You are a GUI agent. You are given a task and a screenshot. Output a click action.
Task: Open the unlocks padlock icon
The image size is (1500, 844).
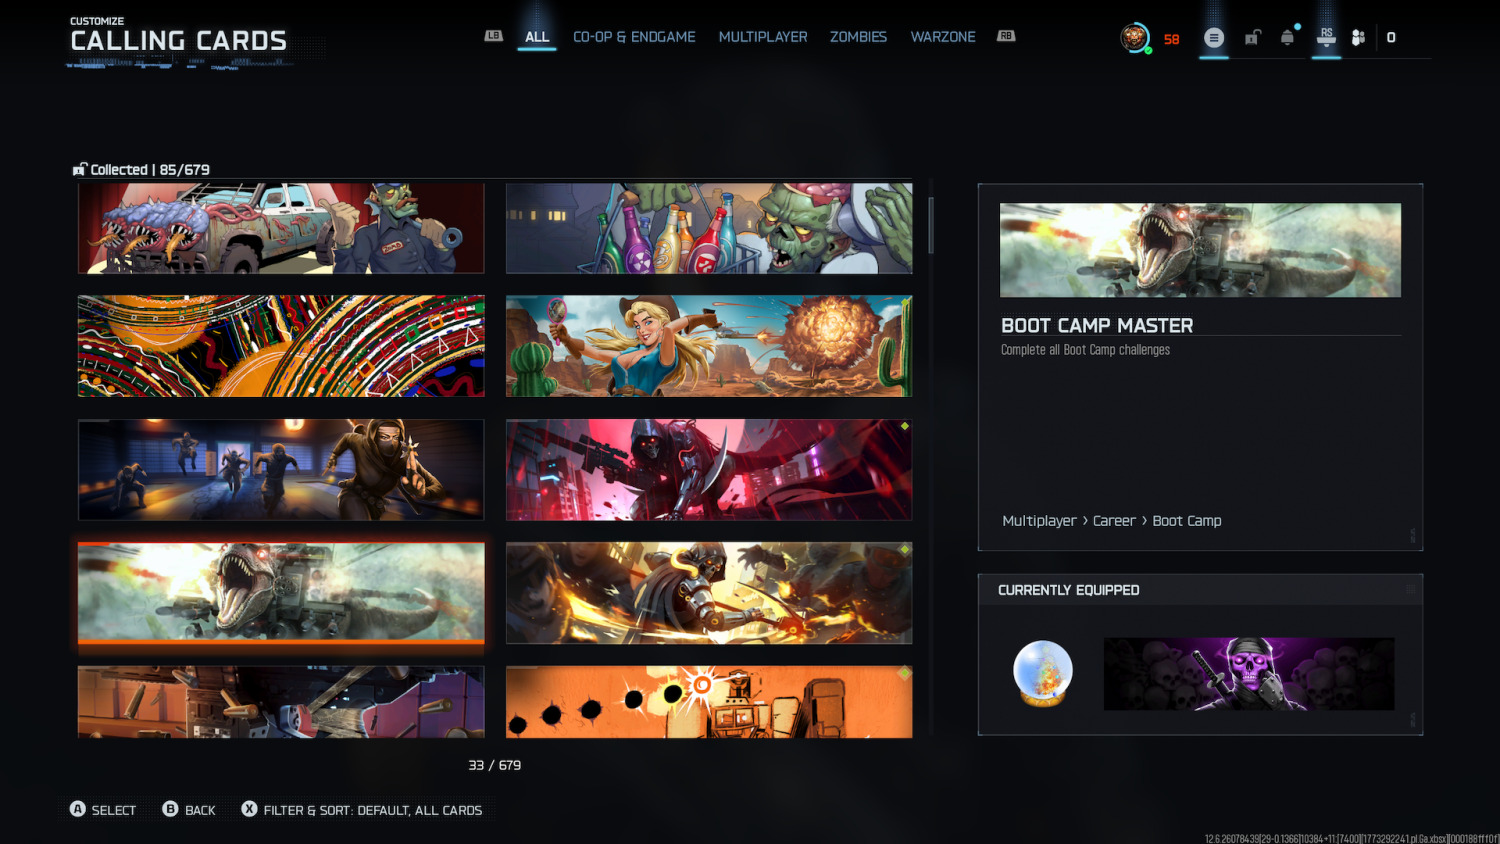point(1252,38)
